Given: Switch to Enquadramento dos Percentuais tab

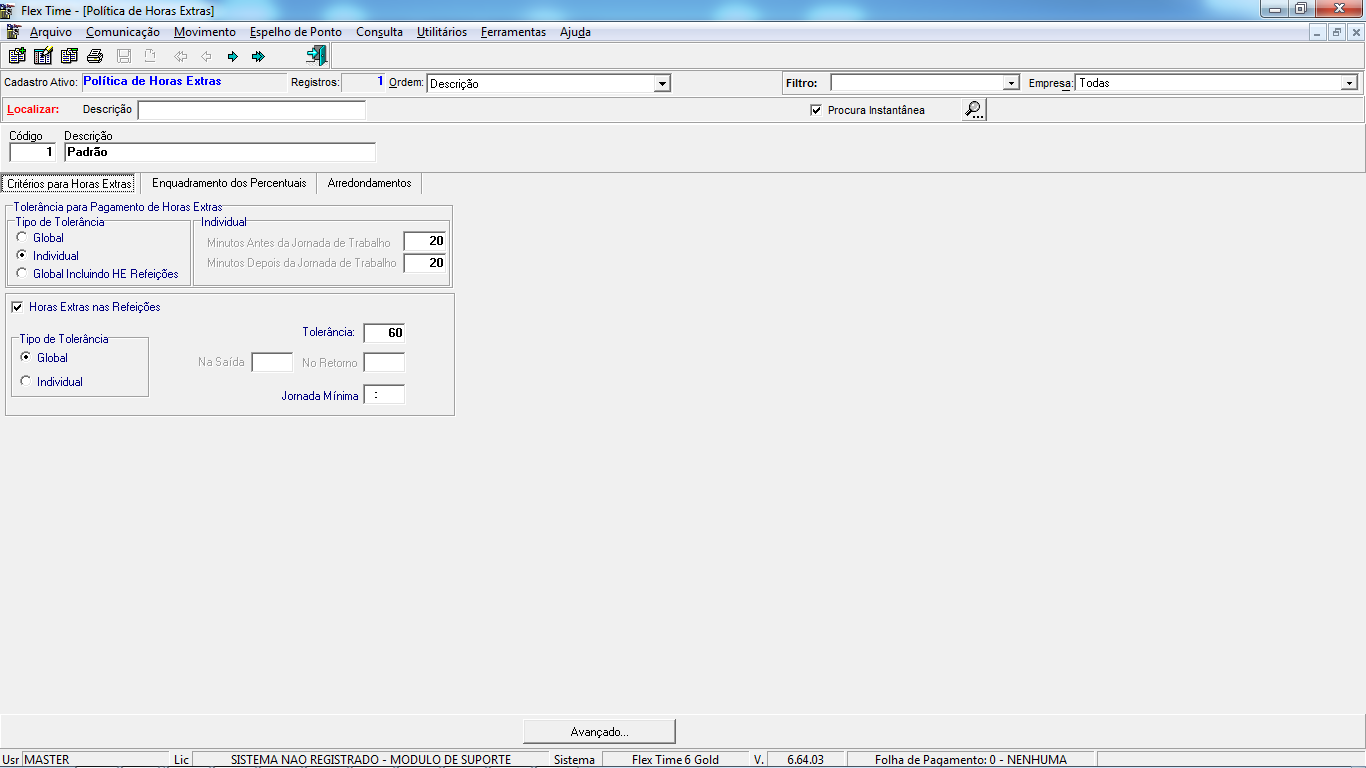Looking at the screenshot, I should tap(229, 184).
